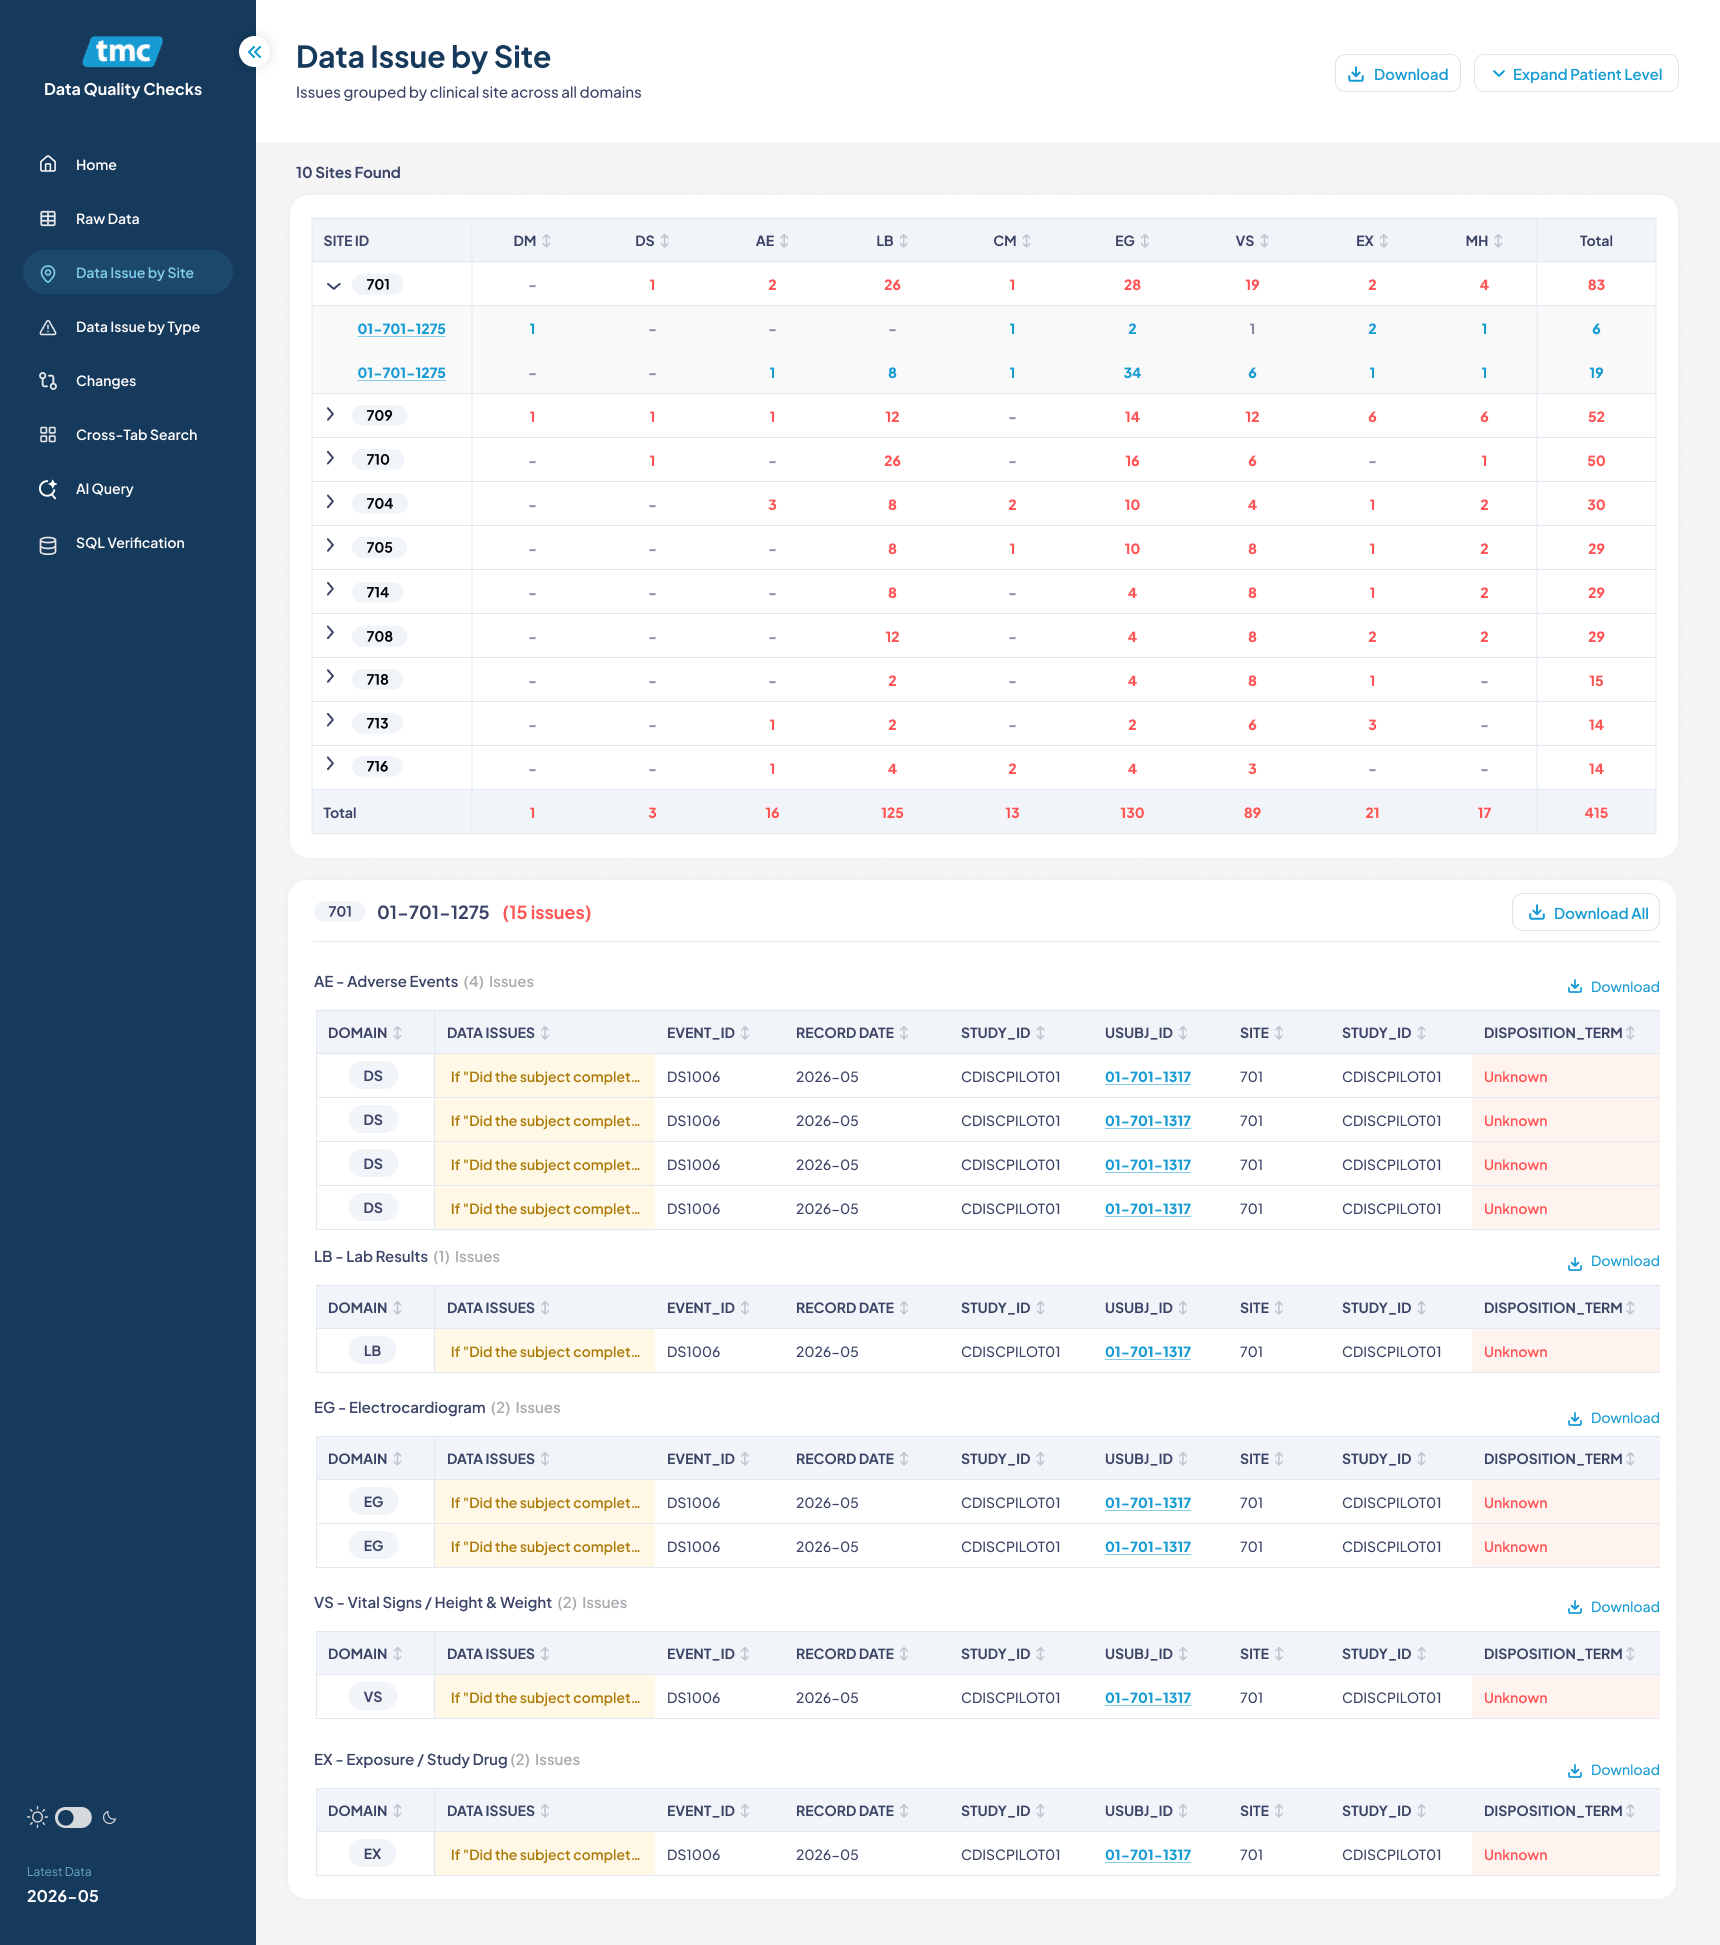Expand site 710 row
Viewport: 1720px width, 1945px height.
coord(330,458)
